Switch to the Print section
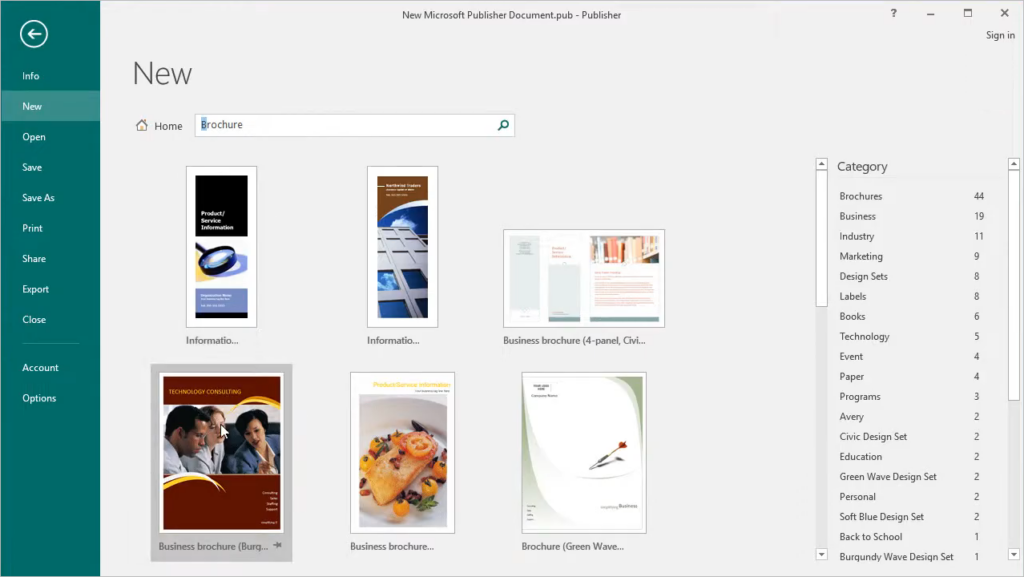This screenshot has width=1024, height=577. point(32,228)
